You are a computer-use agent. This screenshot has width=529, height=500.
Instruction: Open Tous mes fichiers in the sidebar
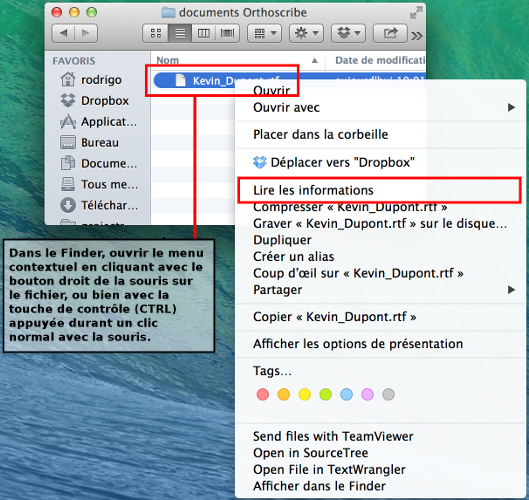(99, 184)
